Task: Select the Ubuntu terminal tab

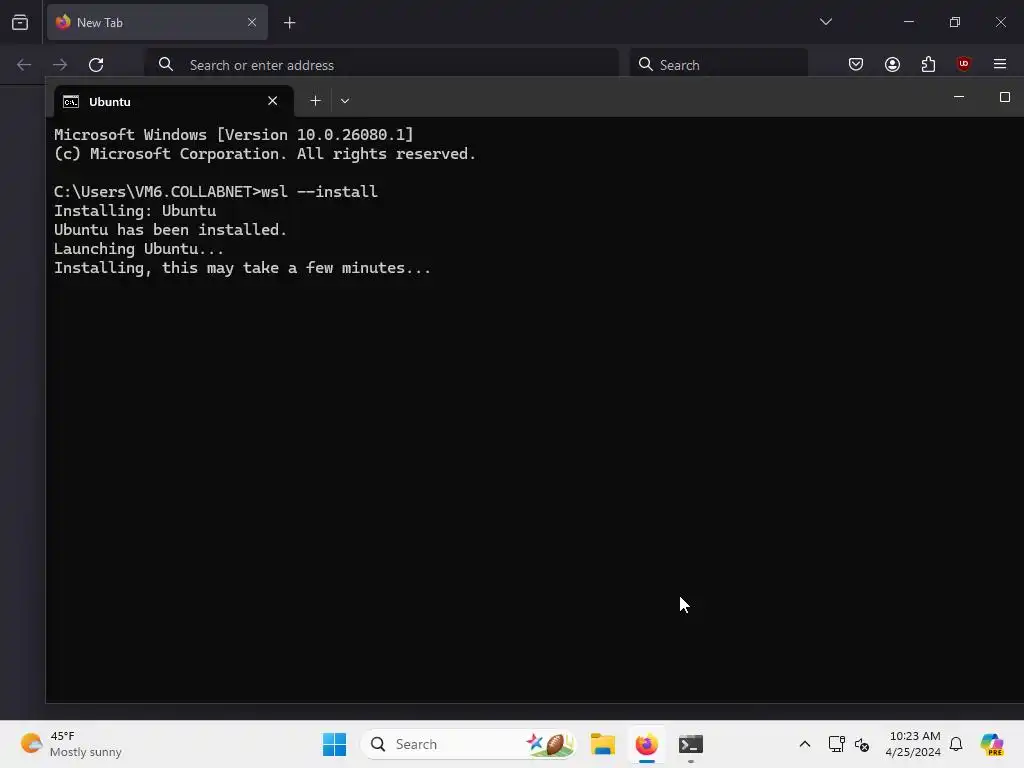Action: pos(173,101)
